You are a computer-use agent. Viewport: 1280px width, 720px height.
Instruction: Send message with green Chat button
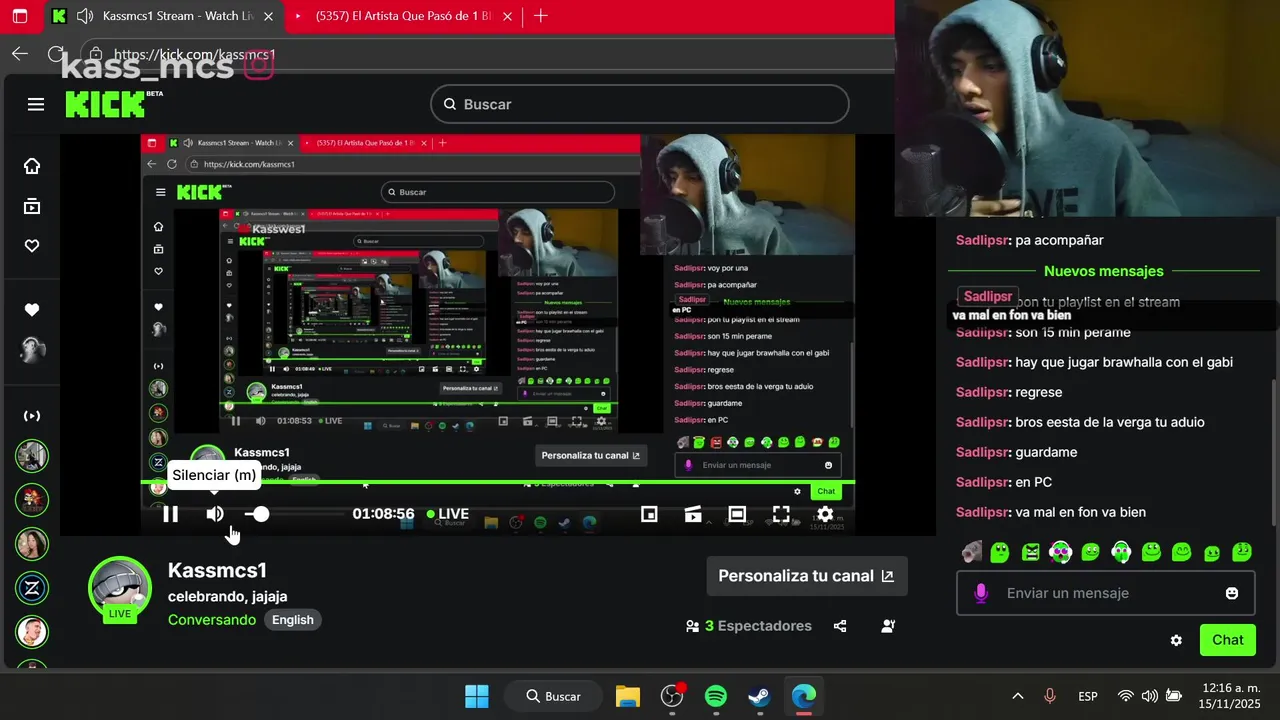(1228, 640)
